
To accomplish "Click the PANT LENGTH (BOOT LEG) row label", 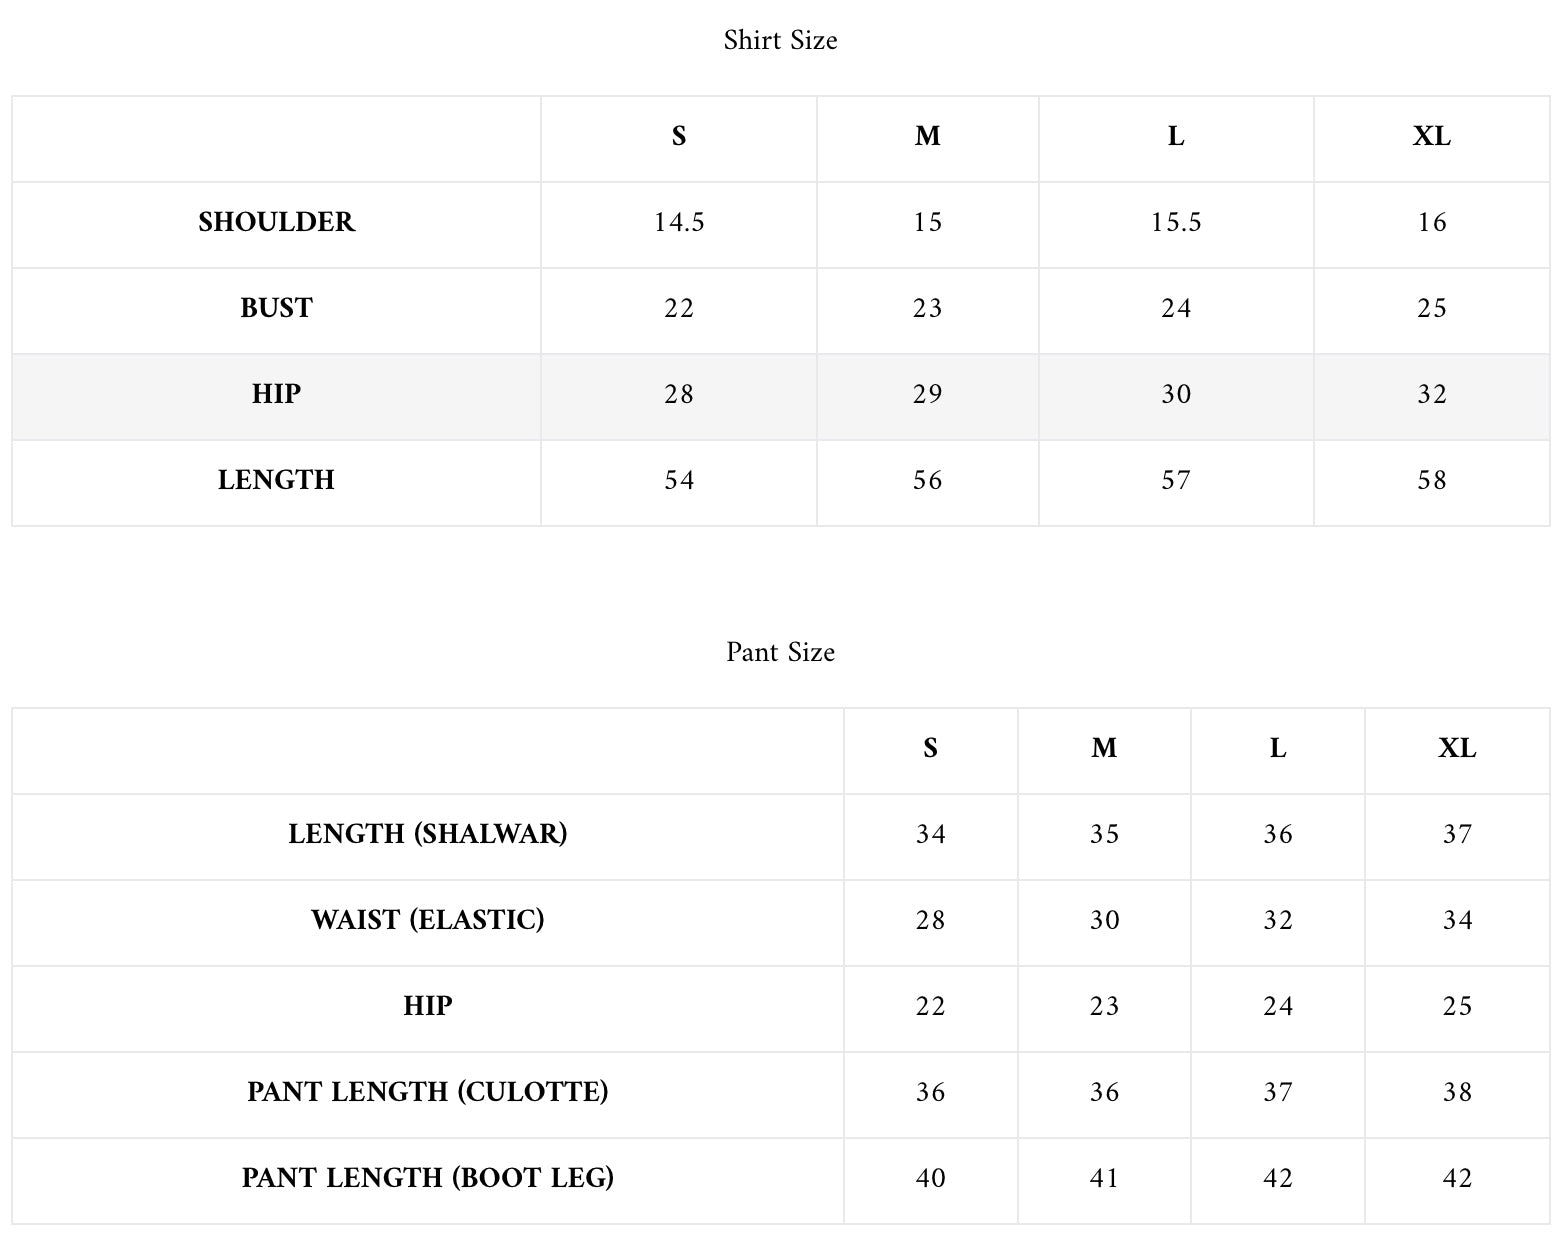I will [427, 1178].
